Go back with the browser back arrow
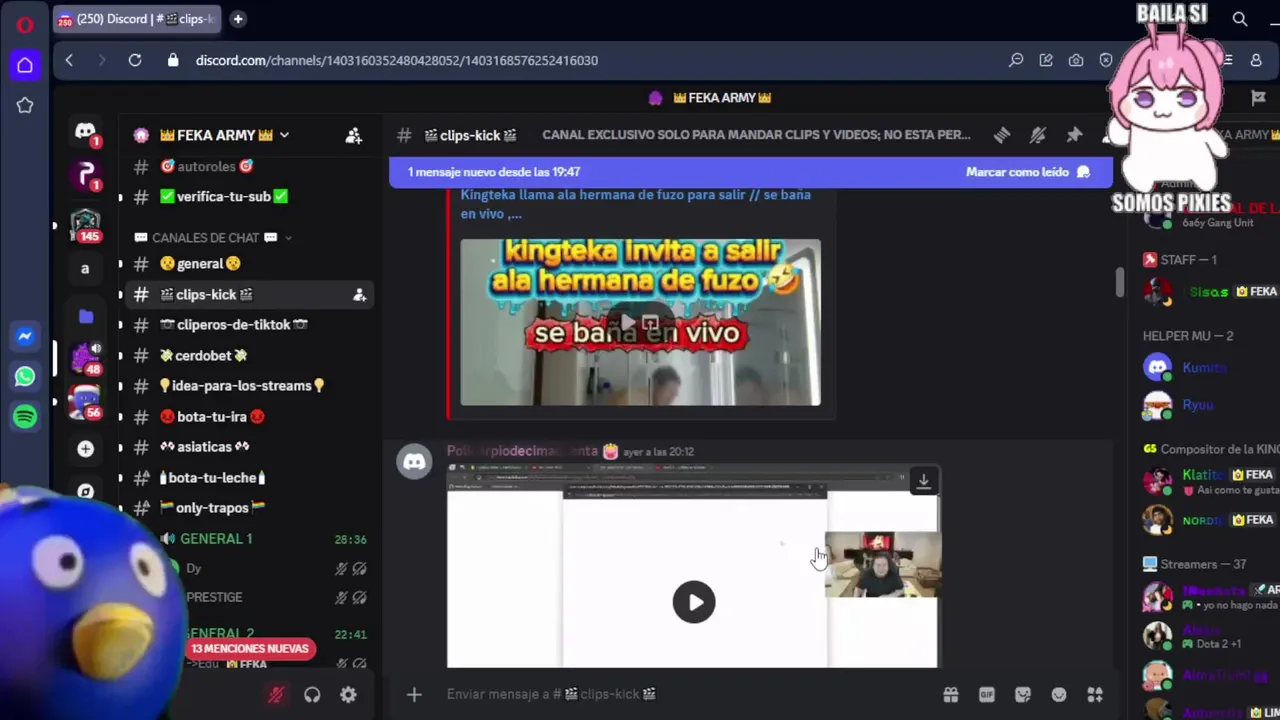Image resolution: width=1280 pixels, height=720 pixels. tap(69, 60)
